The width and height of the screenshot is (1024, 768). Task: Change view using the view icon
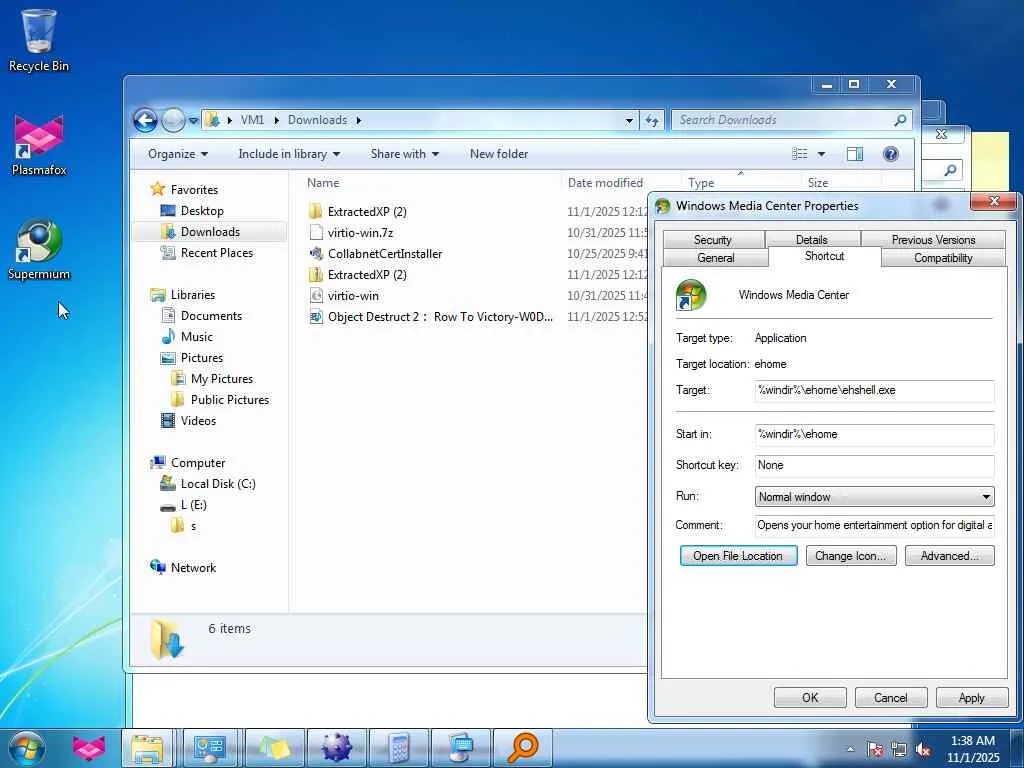click(x=799, y=154)
